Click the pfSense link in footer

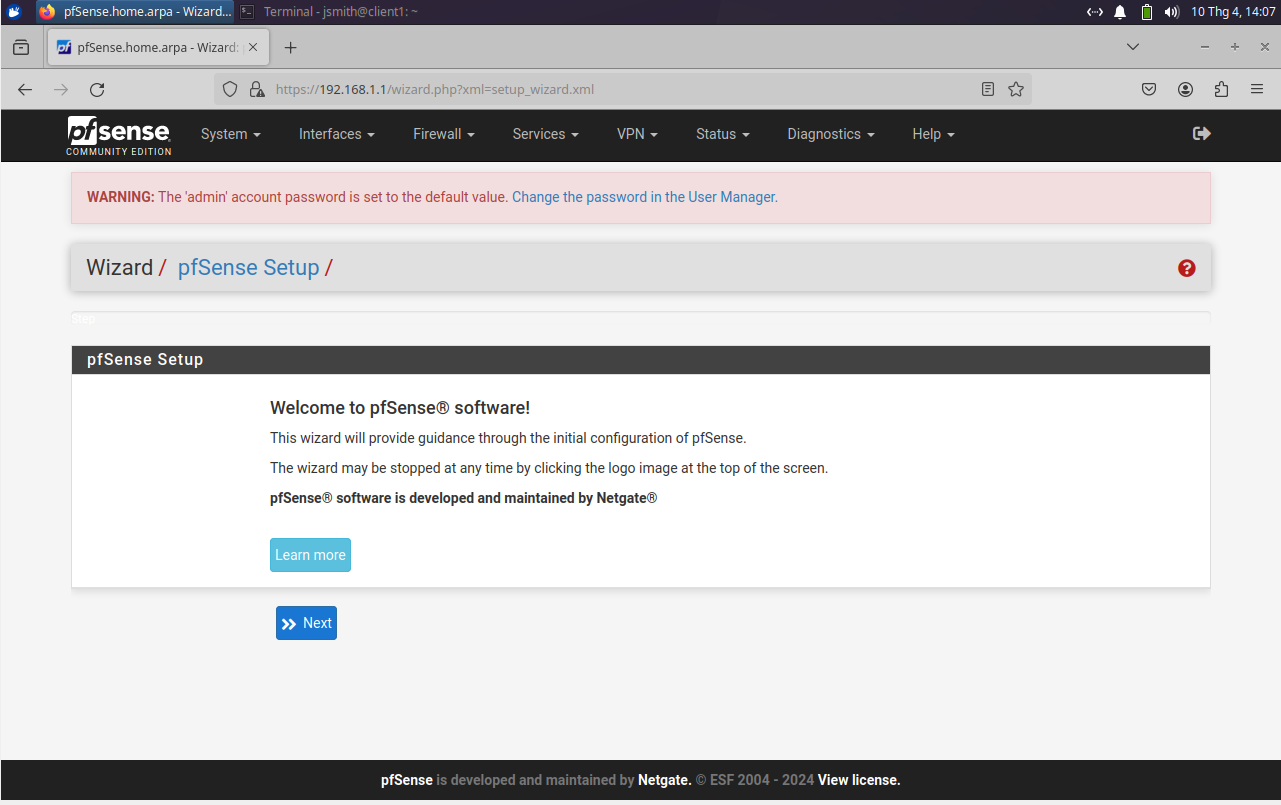click(x=407, y=780)
